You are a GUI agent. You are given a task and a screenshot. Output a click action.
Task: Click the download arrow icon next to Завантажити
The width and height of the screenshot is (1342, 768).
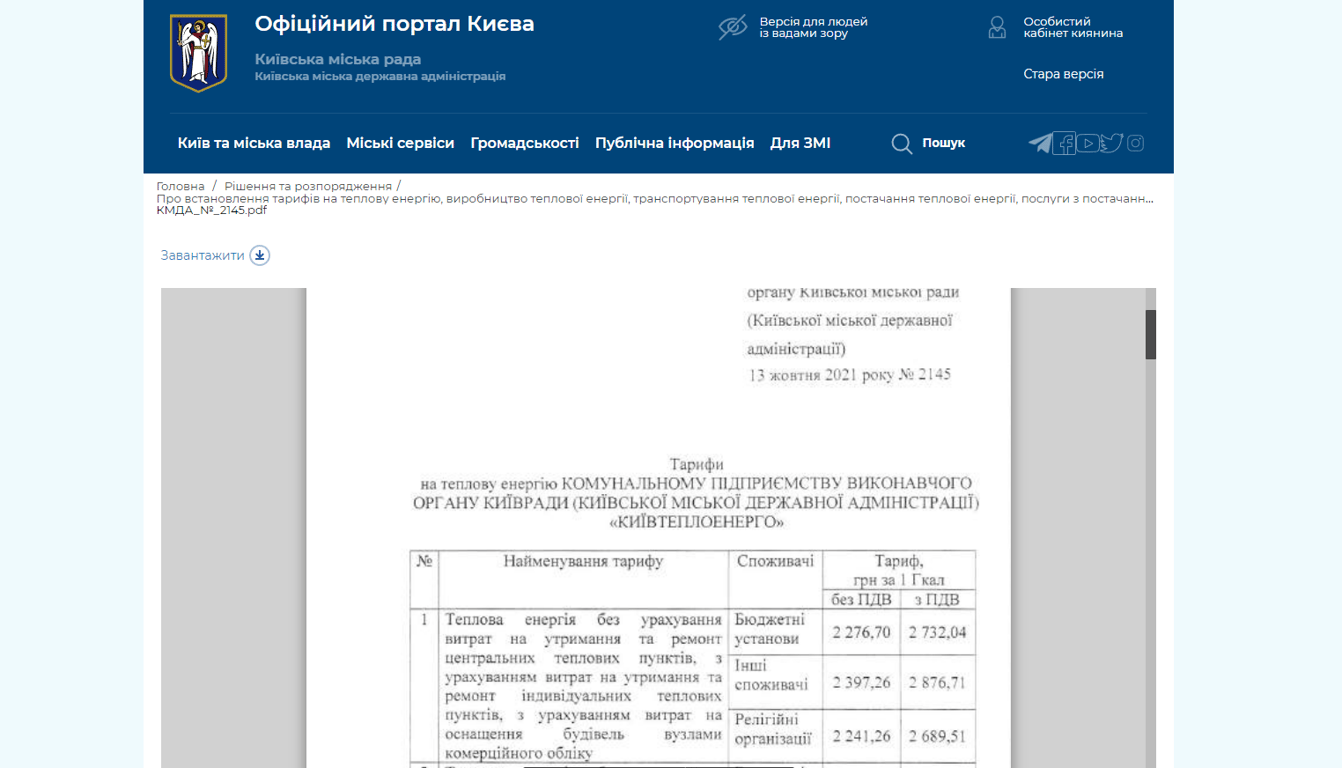[260, 255]
